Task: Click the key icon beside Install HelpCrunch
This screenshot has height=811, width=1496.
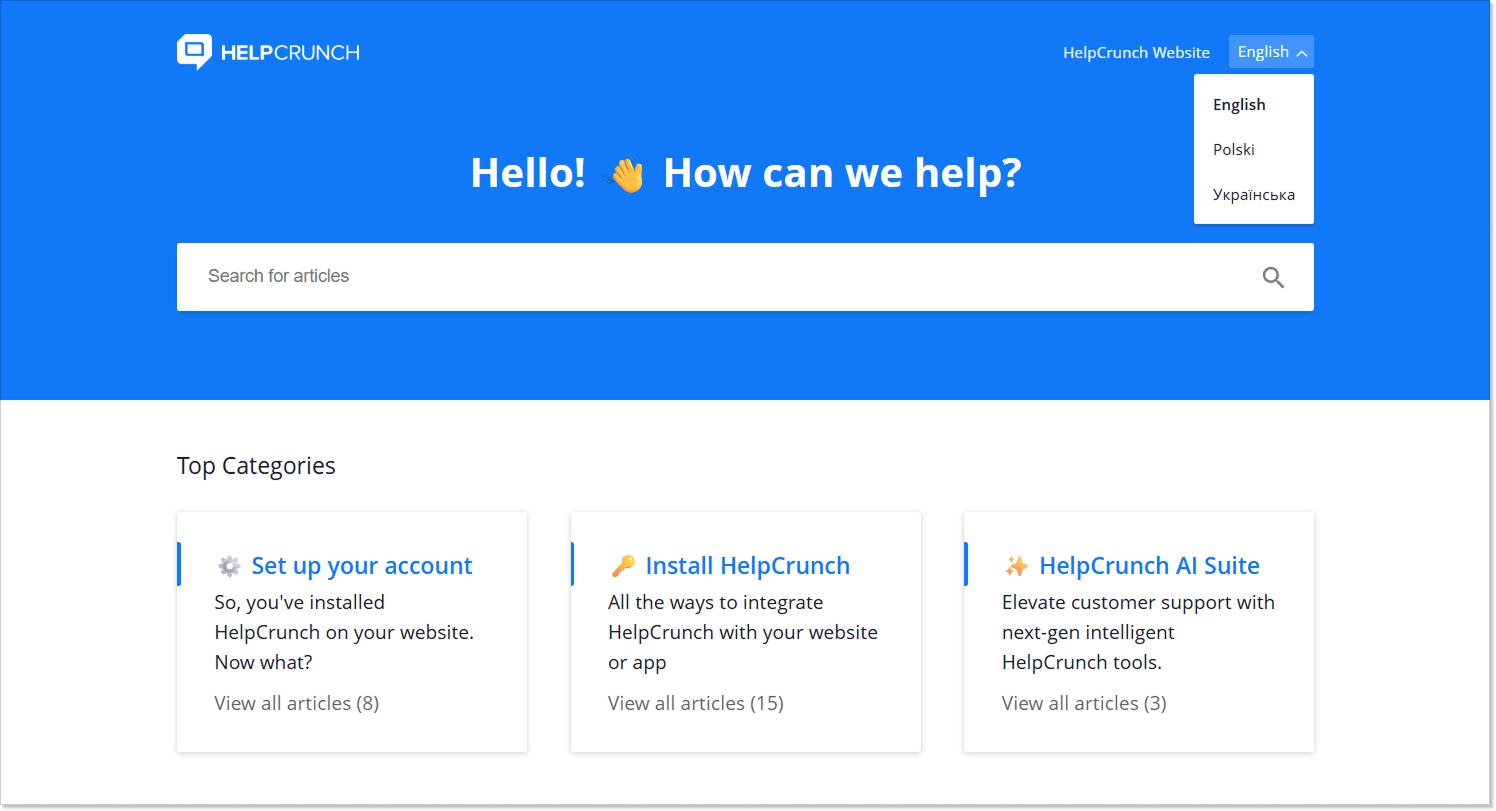Action: 622,565
